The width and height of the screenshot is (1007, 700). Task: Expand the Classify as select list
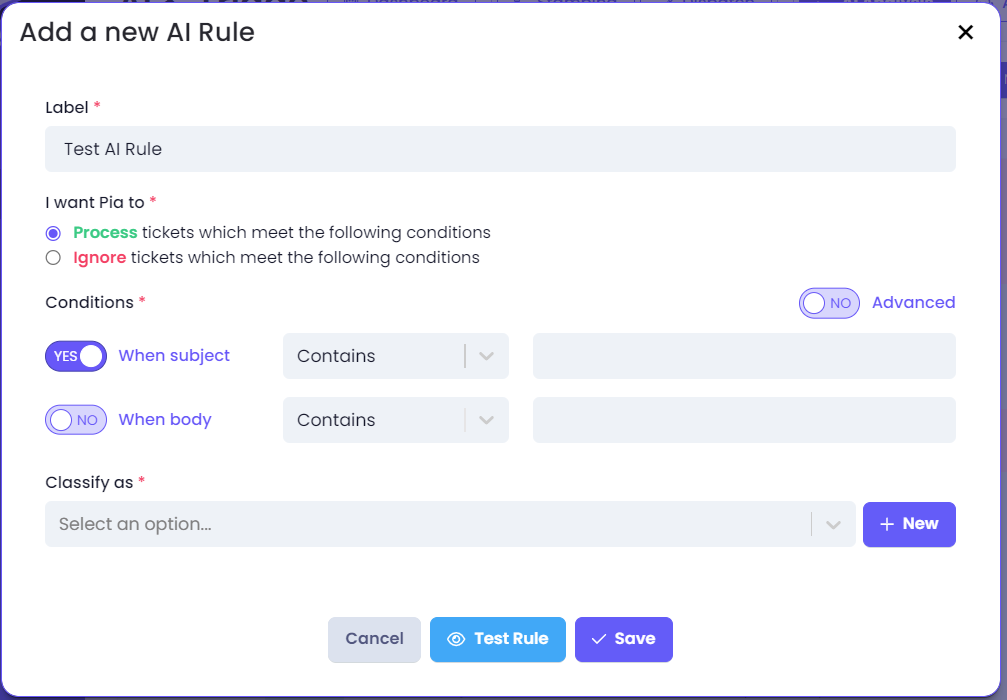click(x=450, y=524)
